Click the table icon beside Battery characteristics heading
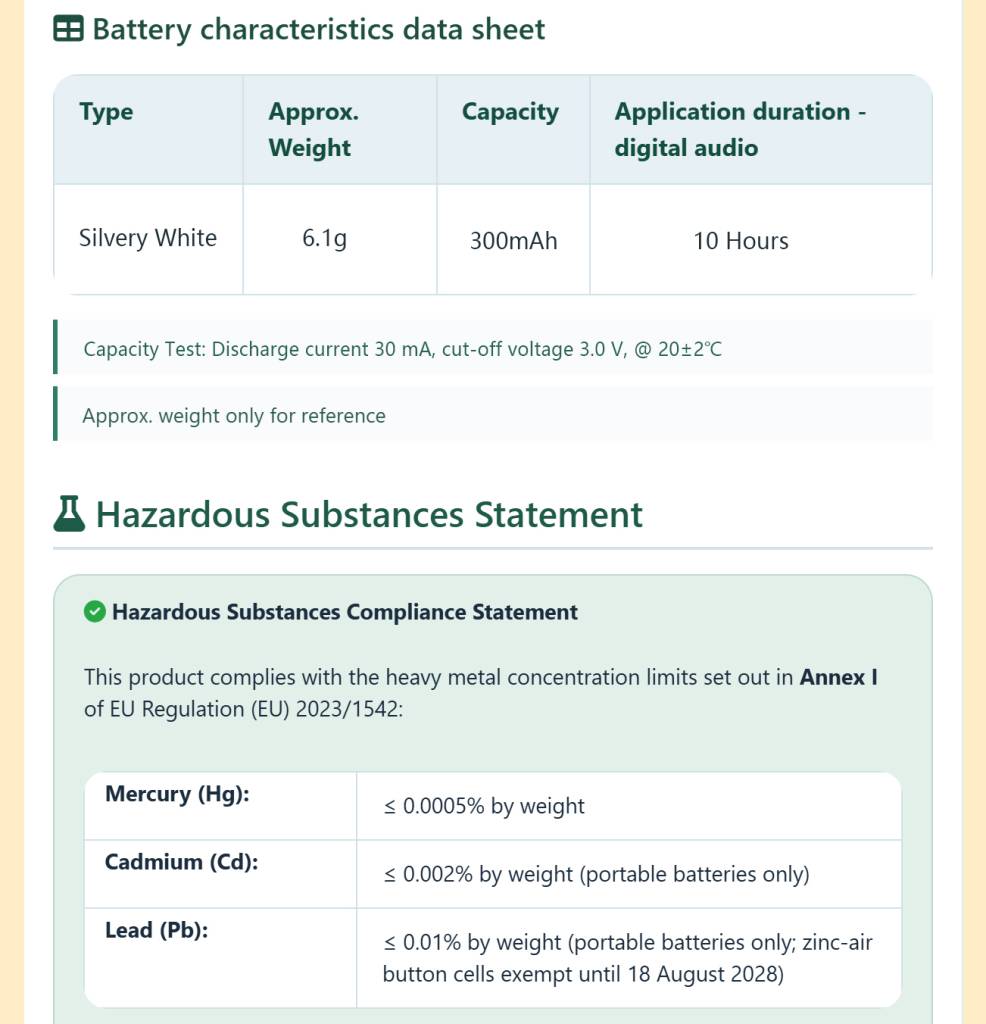Screen dimensions: 986x1024 point(68,29)
